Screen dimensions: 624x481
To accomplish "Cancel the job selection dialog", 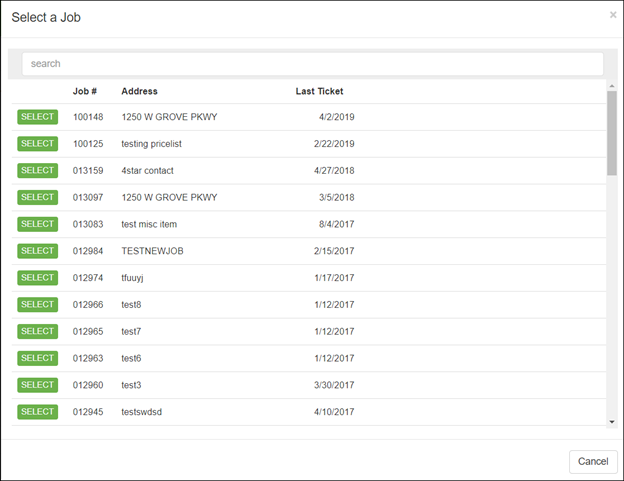I will tap(592, 461).
